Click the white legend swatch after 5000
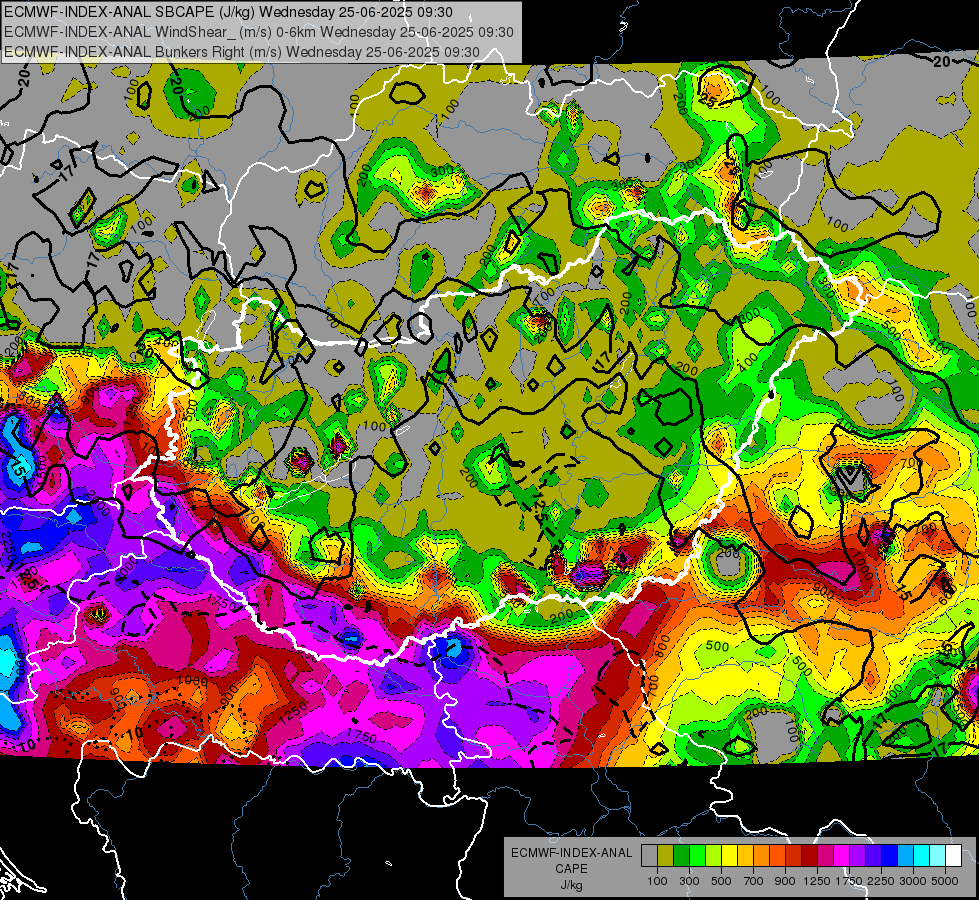This screenshot has height=900, width=979. 953,856
